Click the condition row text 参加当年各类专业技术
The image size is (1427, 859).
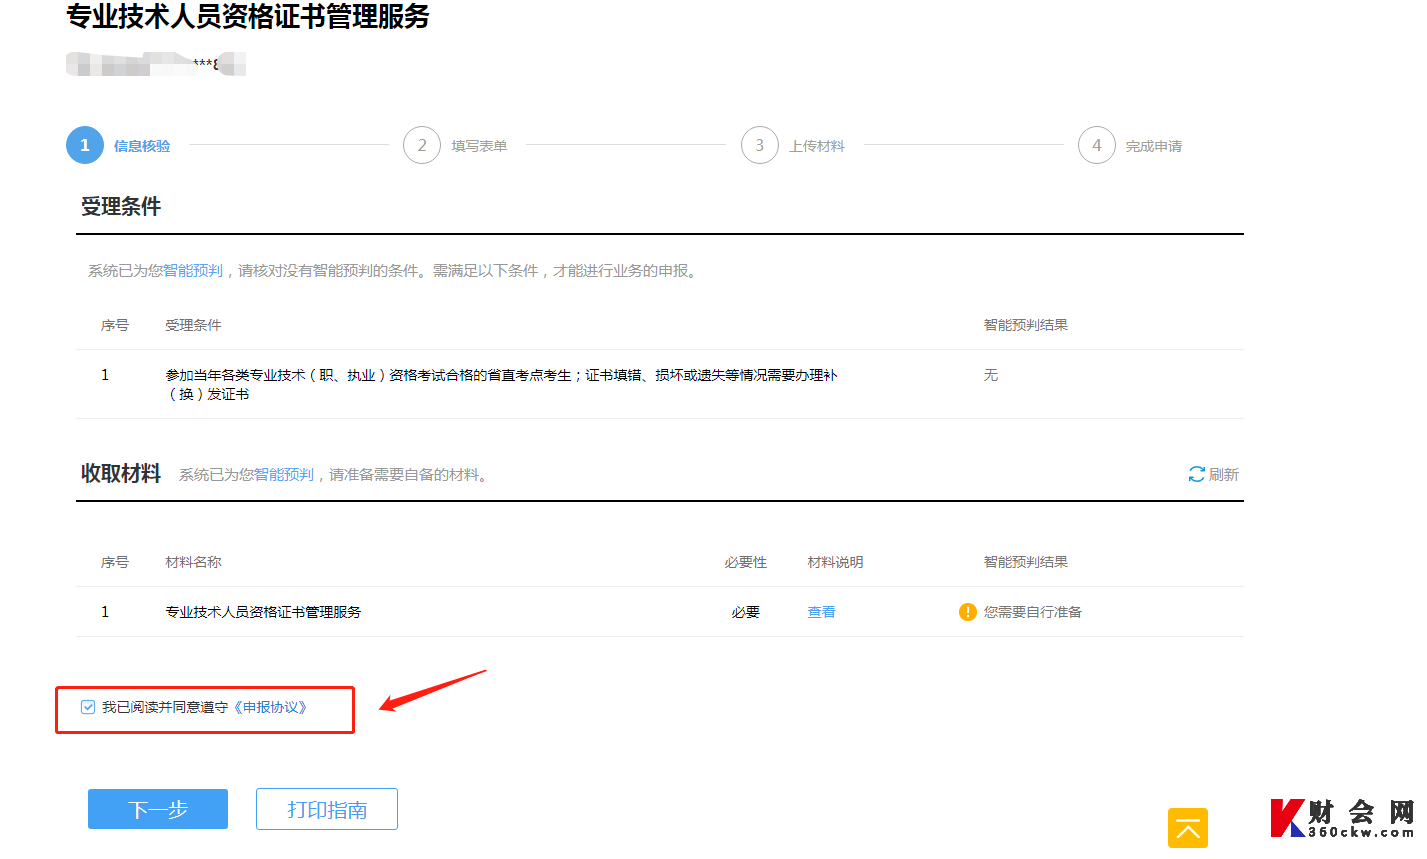coord(501,385)
